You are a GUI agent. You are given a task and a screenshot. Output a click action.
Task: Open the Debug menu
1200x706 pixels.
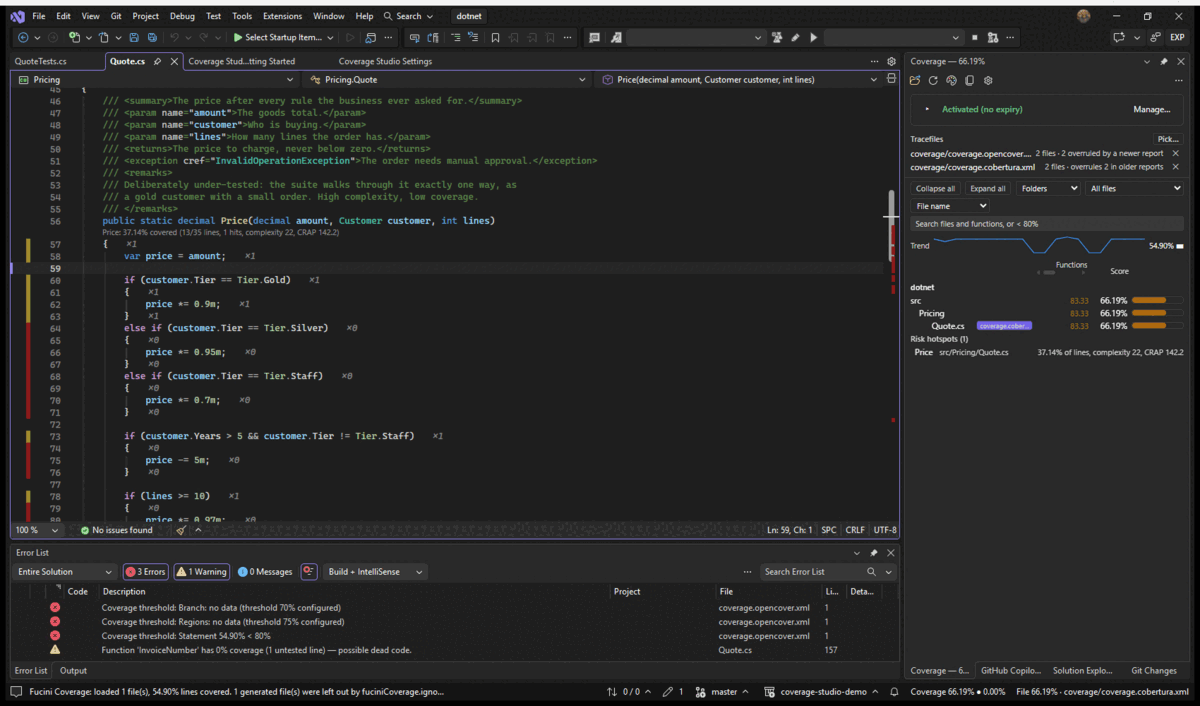pos(182,16)
